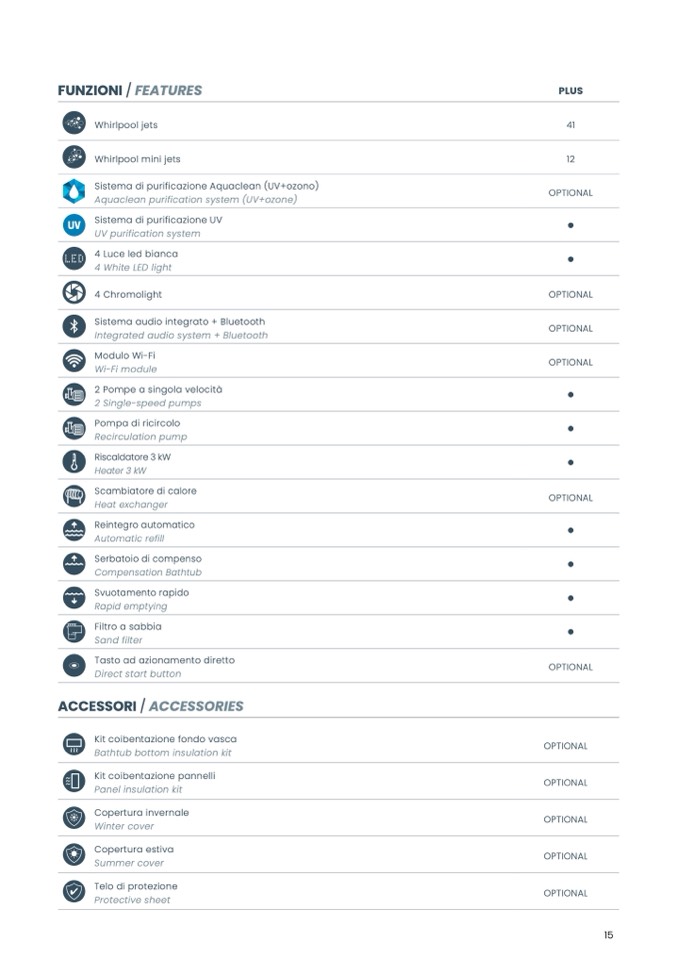Click the FUNZIONI / FEATURES heading
The width and height of the screenshot is (678, 959).
pos(130,90)
